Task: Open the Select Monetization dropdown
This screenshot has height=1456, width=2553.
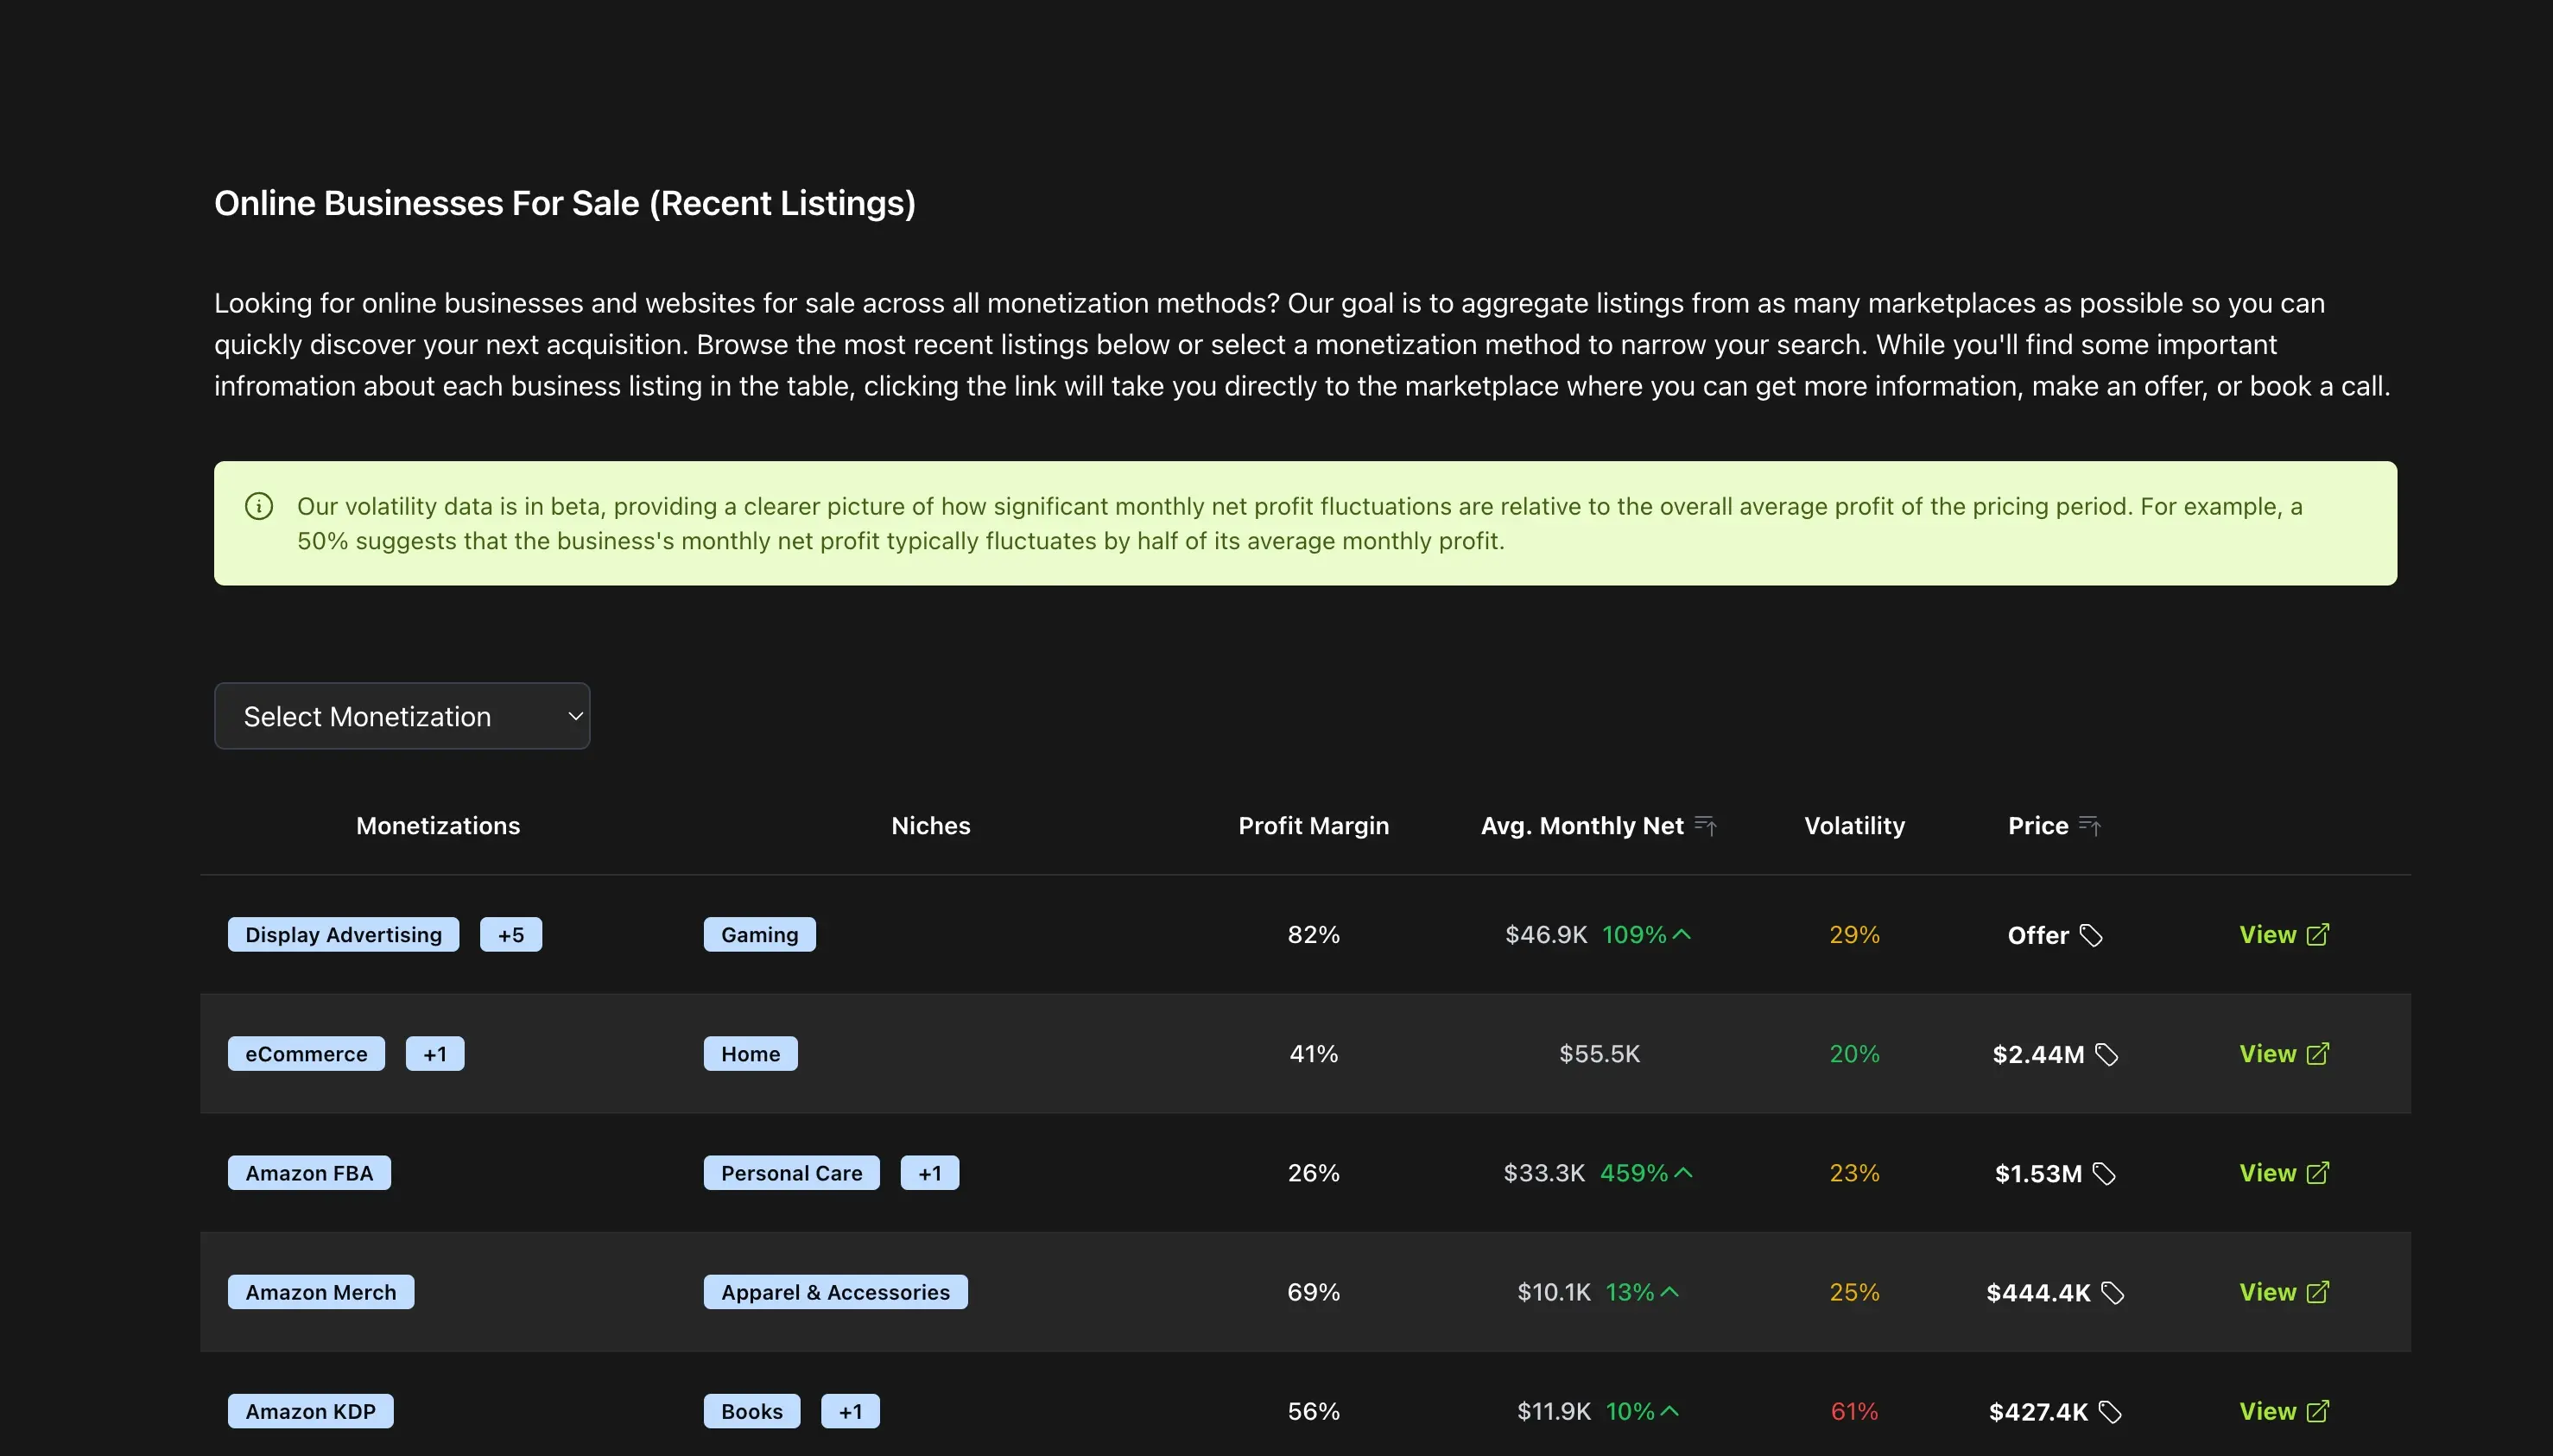Action: coord(402,716)
